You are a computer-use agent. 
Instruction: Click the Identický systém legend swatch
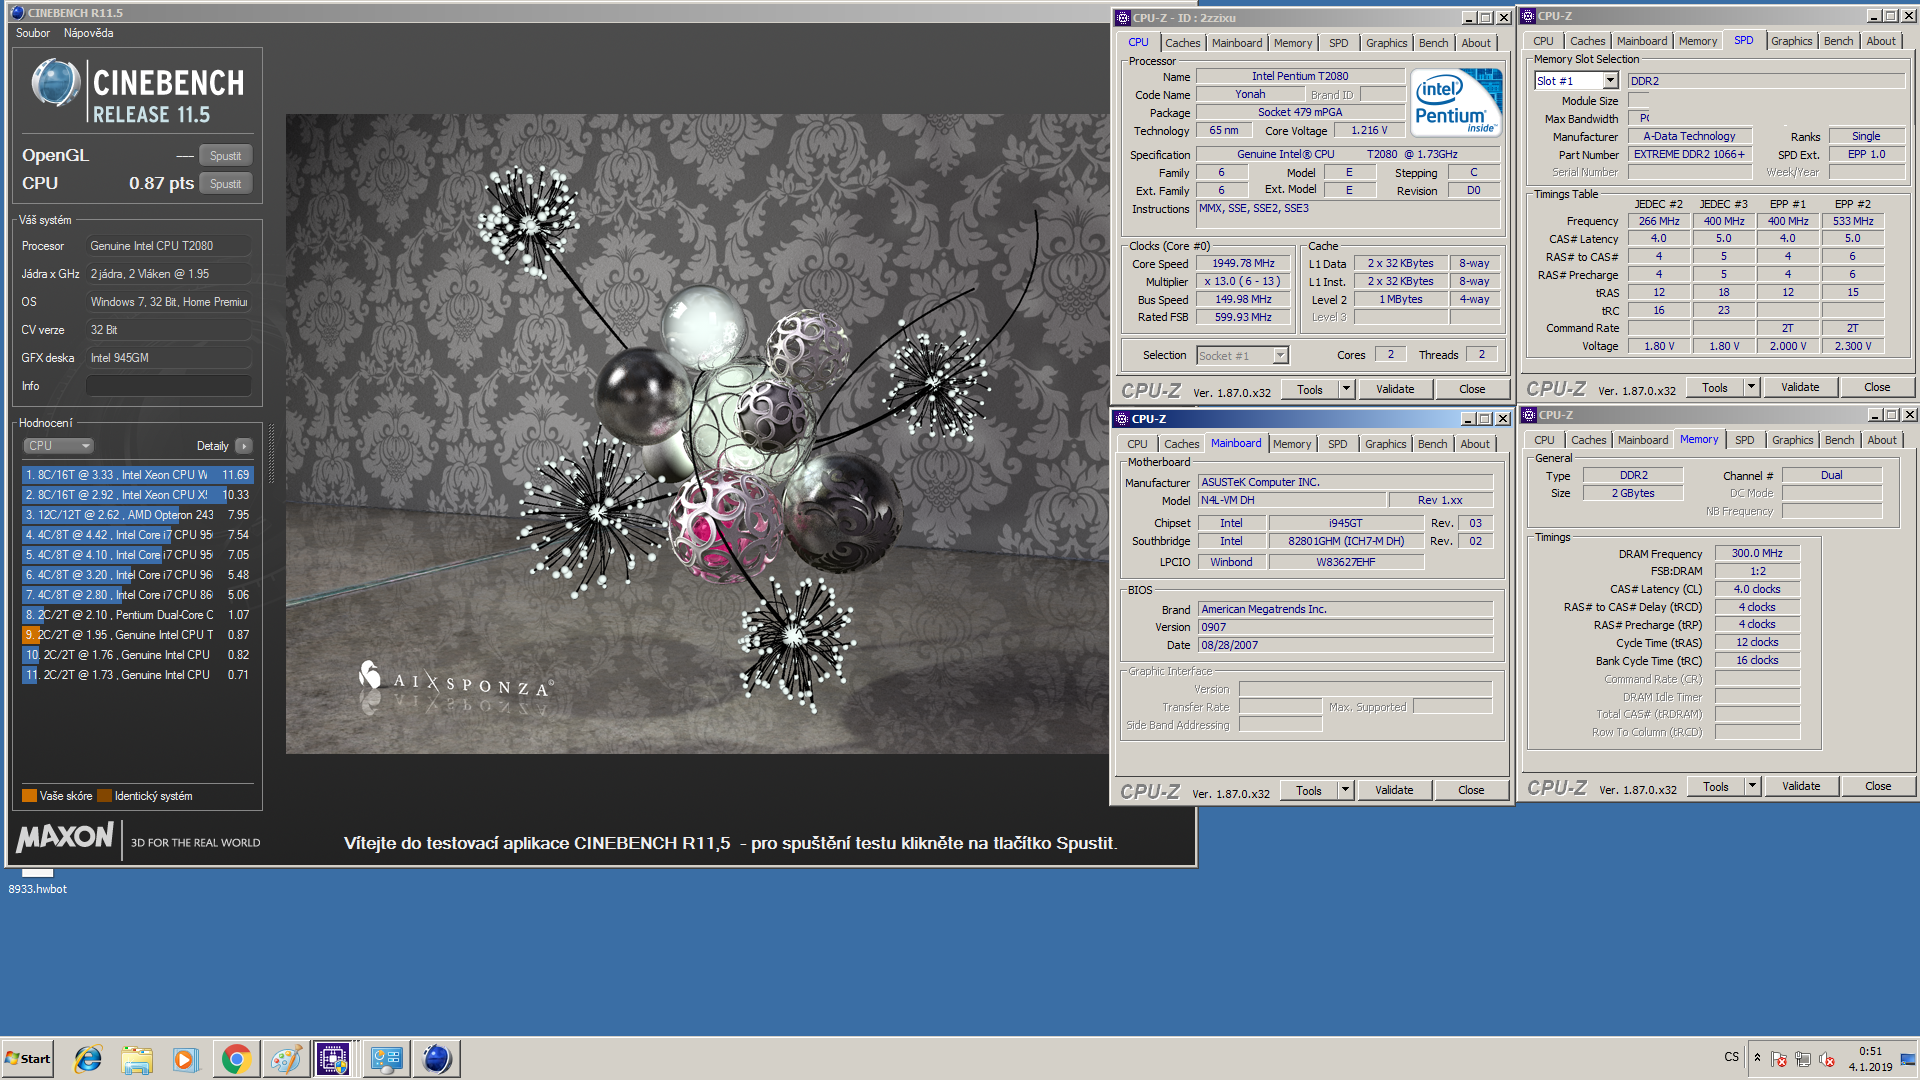pos(104,796)
